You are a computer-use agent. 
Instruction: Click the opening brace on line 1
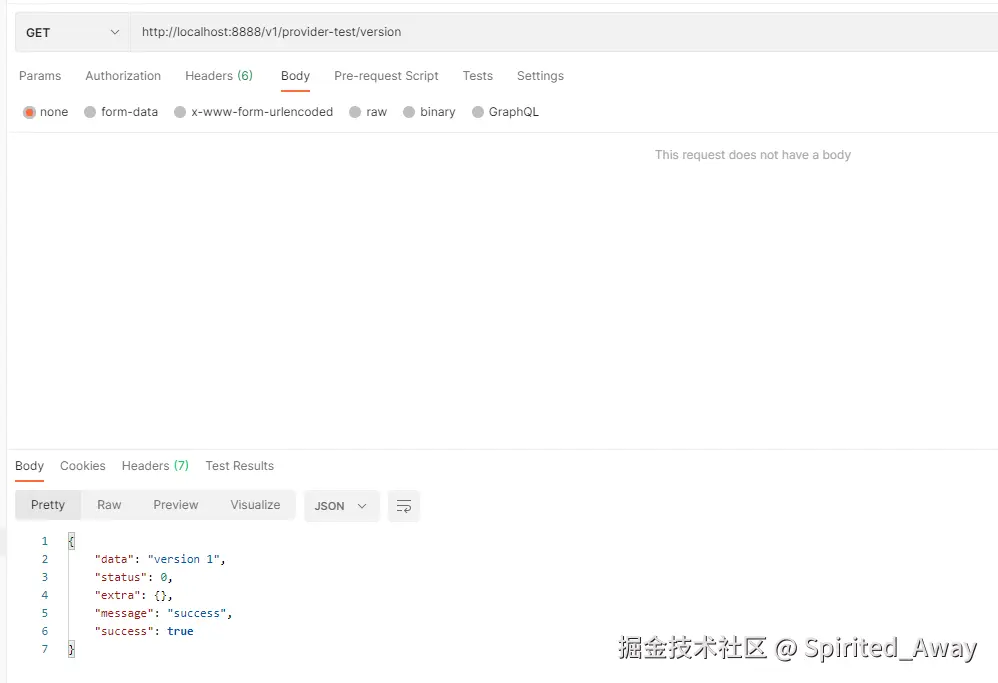[71, 541]
